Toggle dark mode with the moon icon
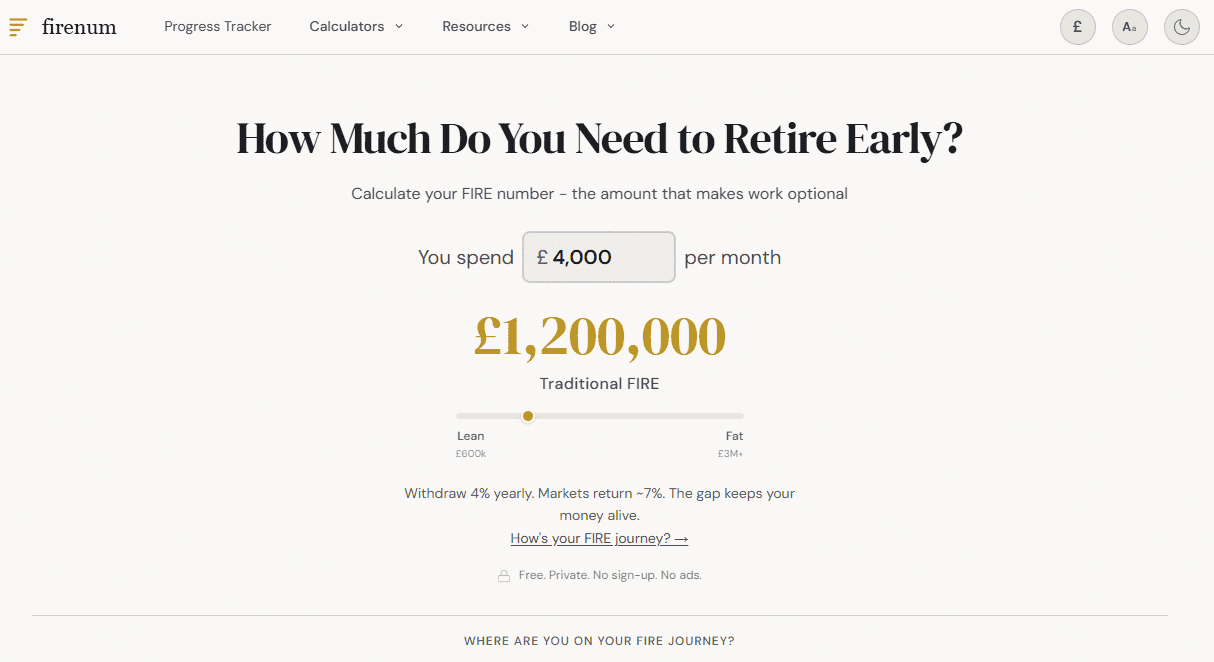The image size is (1214, 662). [1181, 27]
